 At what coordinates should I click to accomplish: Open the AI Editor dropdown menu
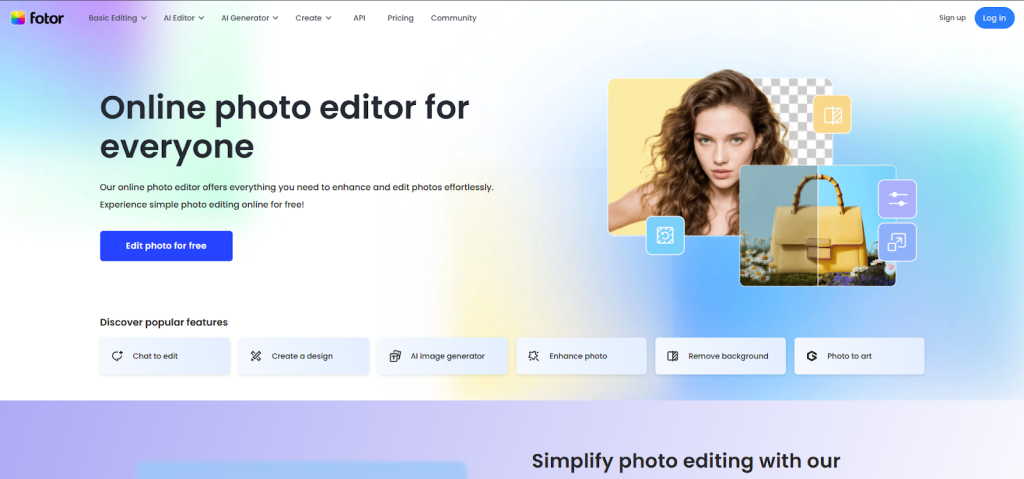(x=184, y=18)
